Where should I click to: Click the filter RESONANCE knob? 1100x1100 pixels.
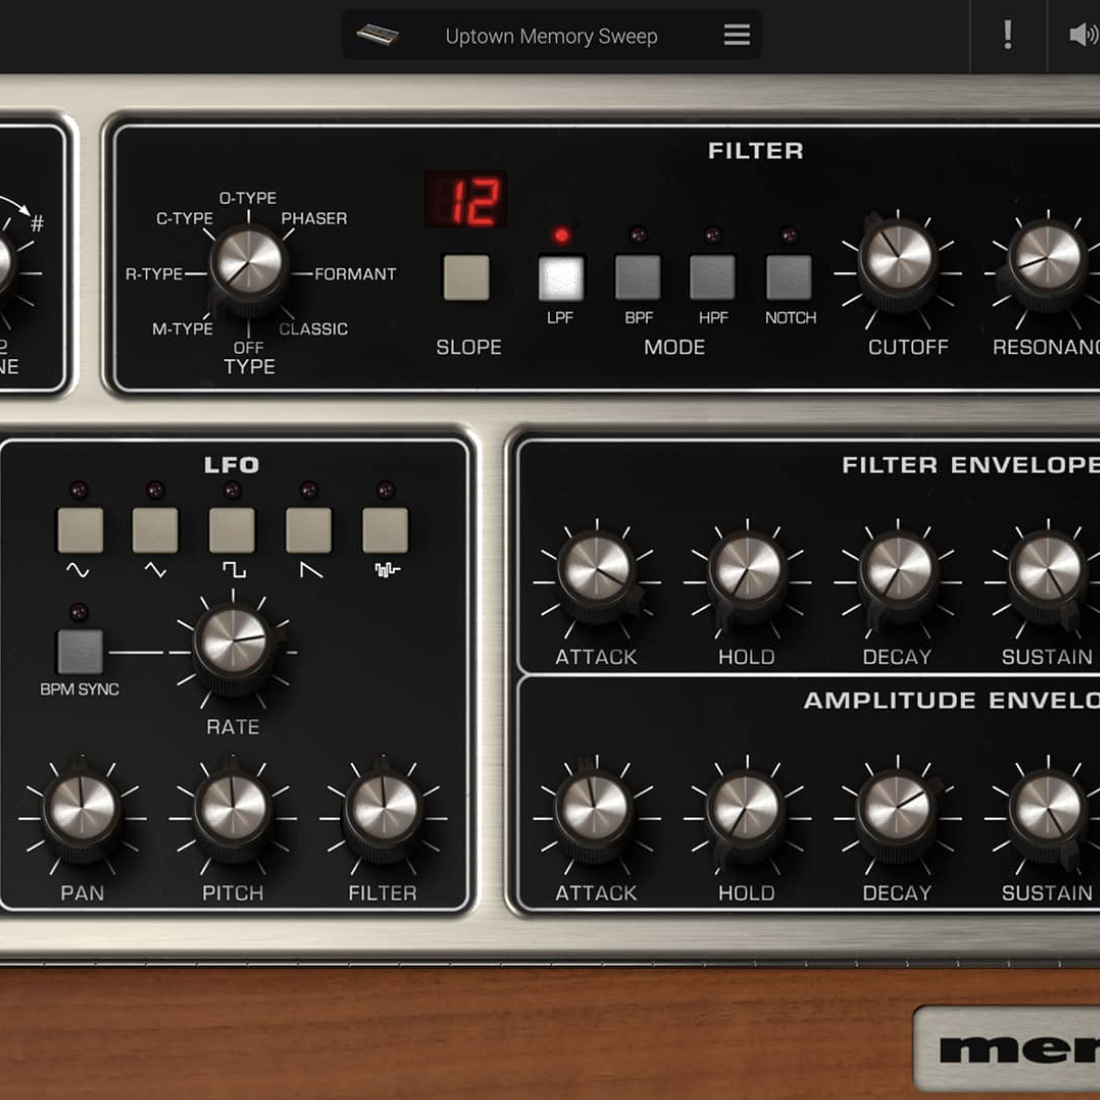pos(1048,264)
